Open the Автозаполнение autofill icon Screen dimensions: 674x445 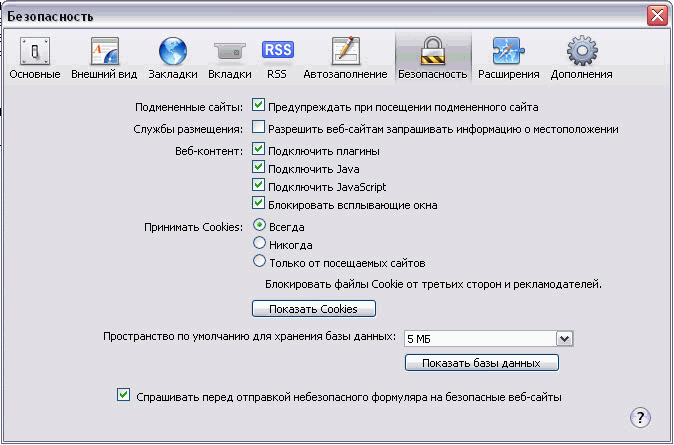[346, 51]
